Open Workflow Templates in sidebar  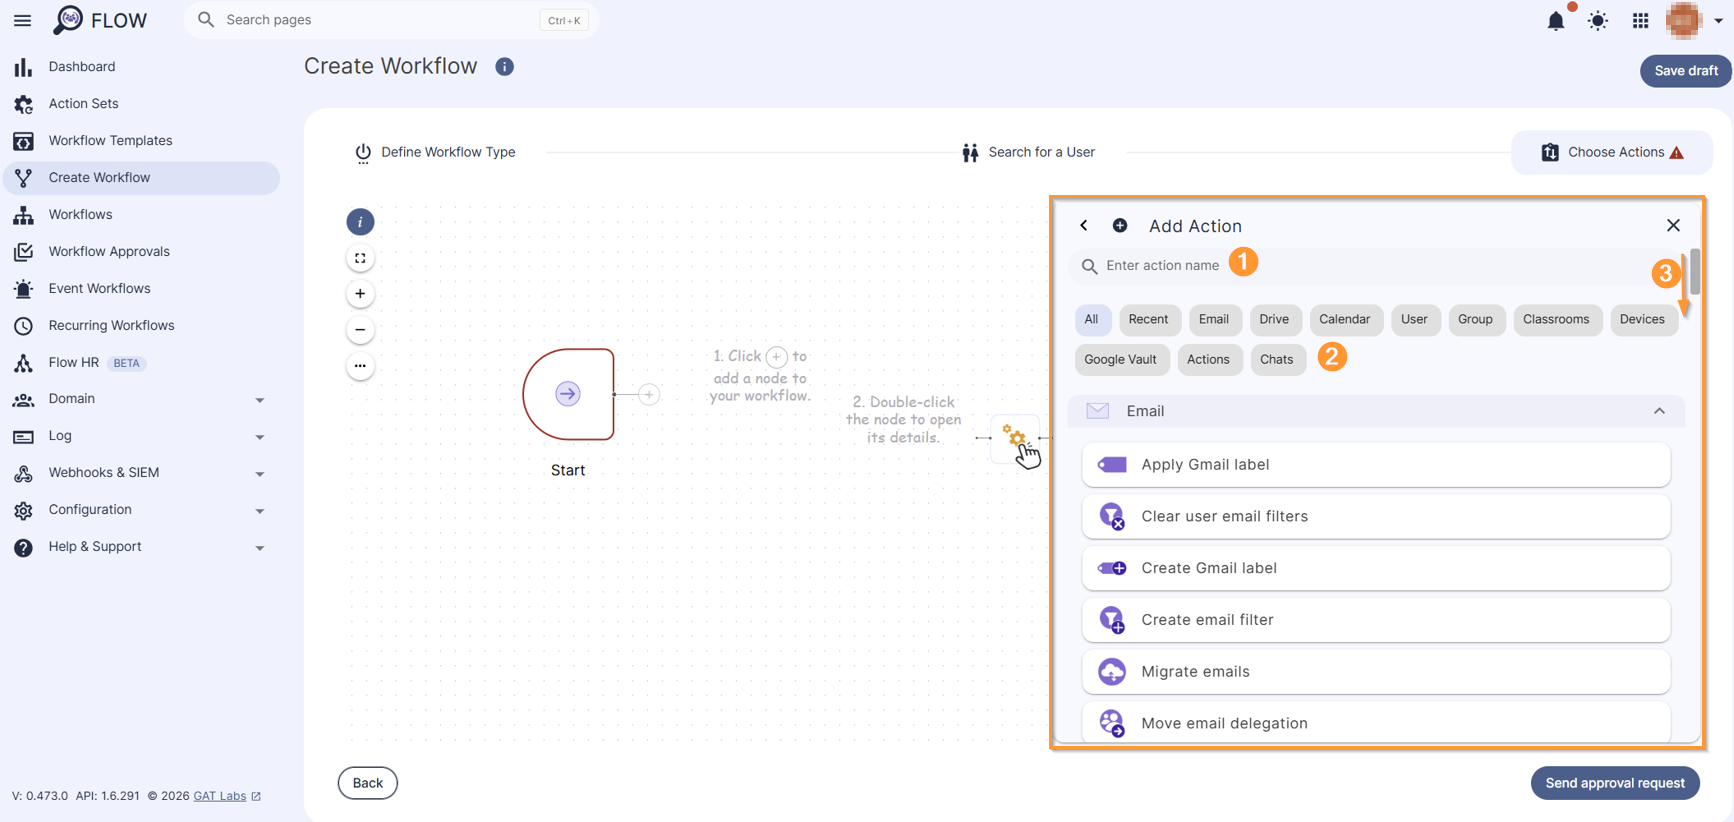click(140, 141)
